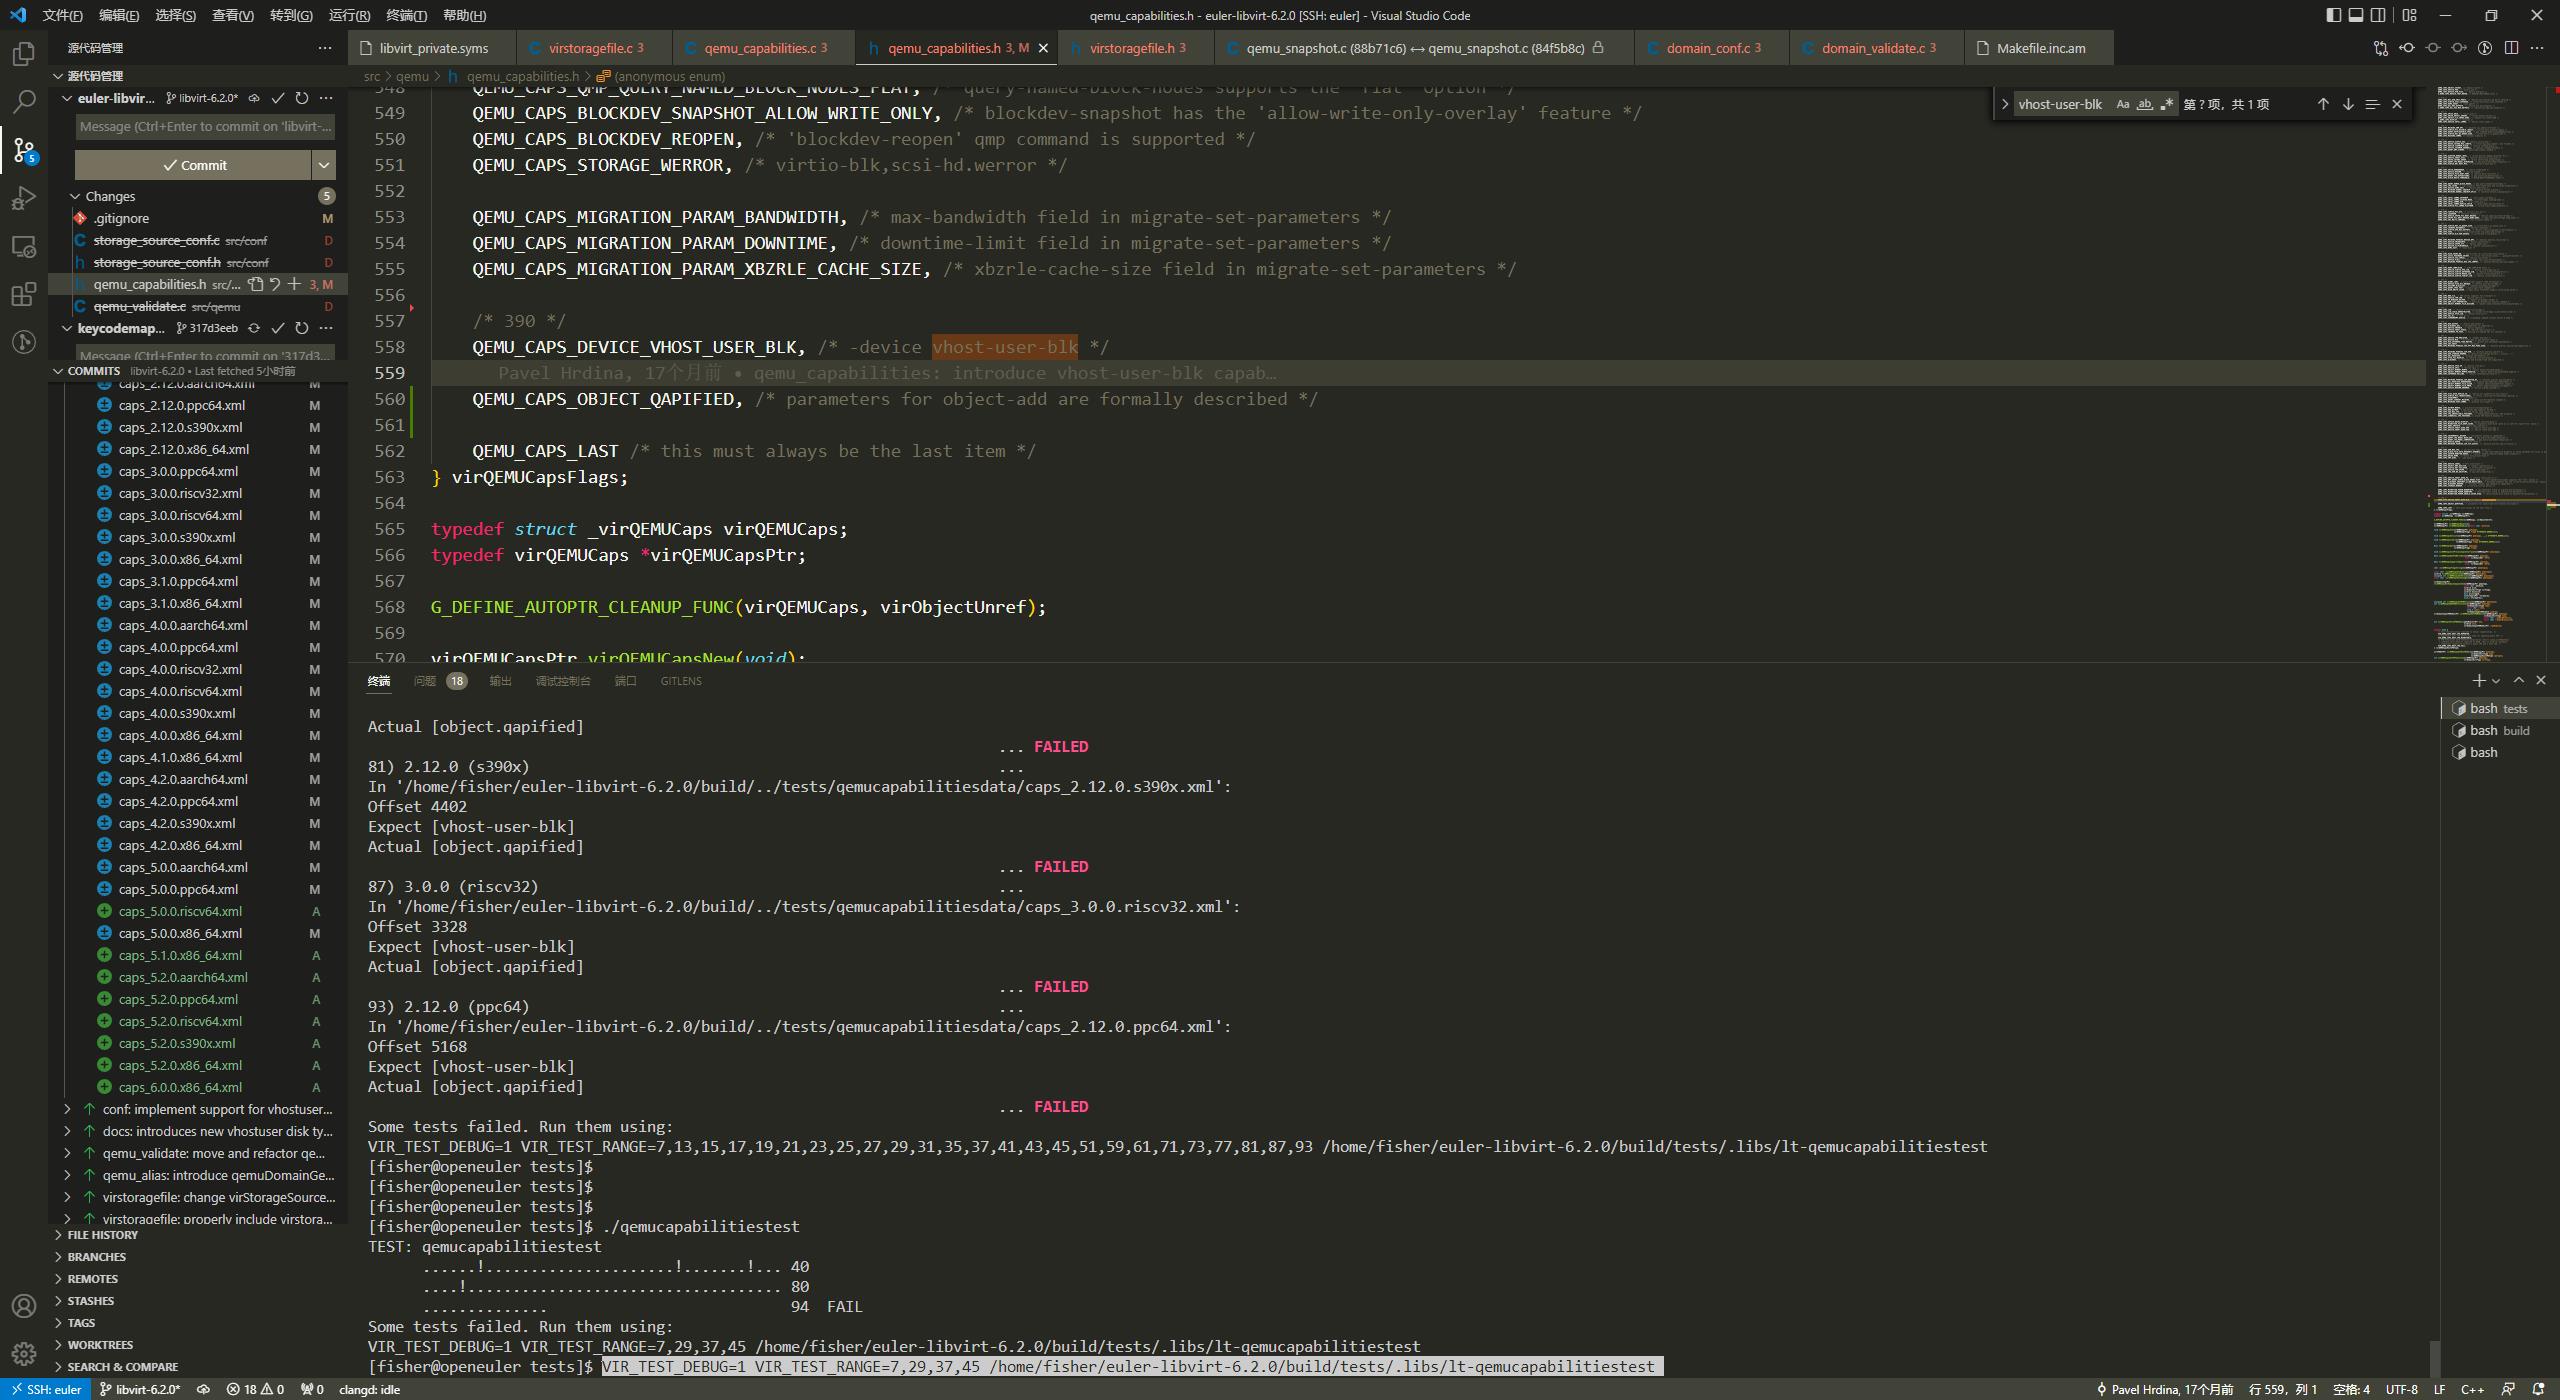2560x1400 pixels.
Task: Toggle primary side bar visibility in title bar
Action: pyautogui.click(x=2333, y=15)
